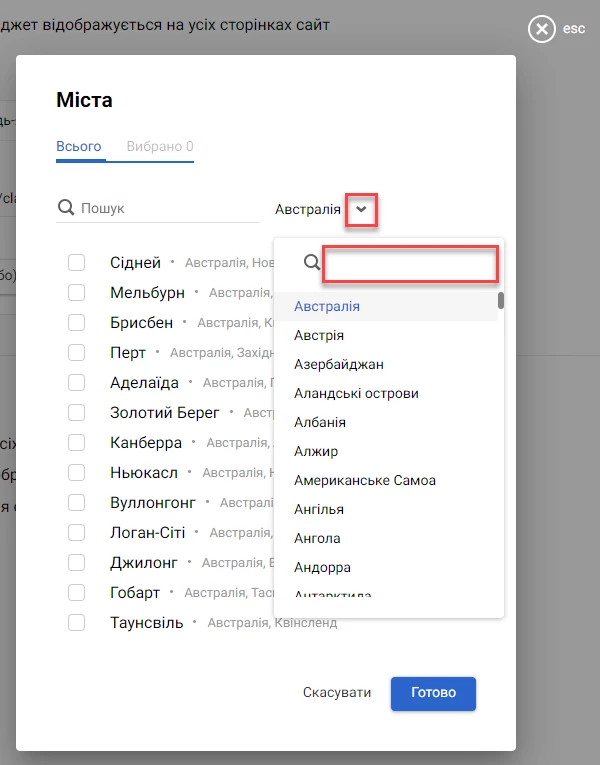Pick Андорра from the country list
Screen dimensions: 600x765
coord(386,567)
